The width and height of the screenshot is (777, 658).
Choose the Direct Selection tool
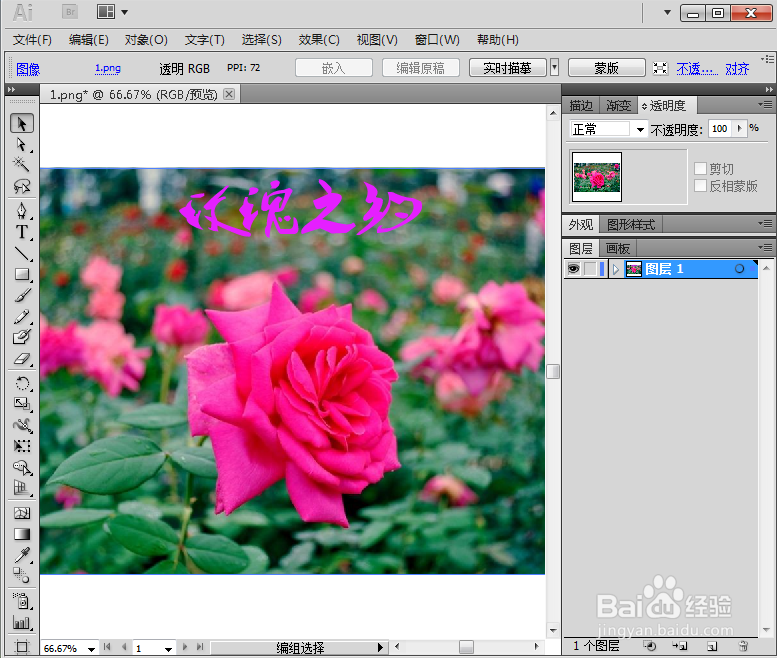22,144
